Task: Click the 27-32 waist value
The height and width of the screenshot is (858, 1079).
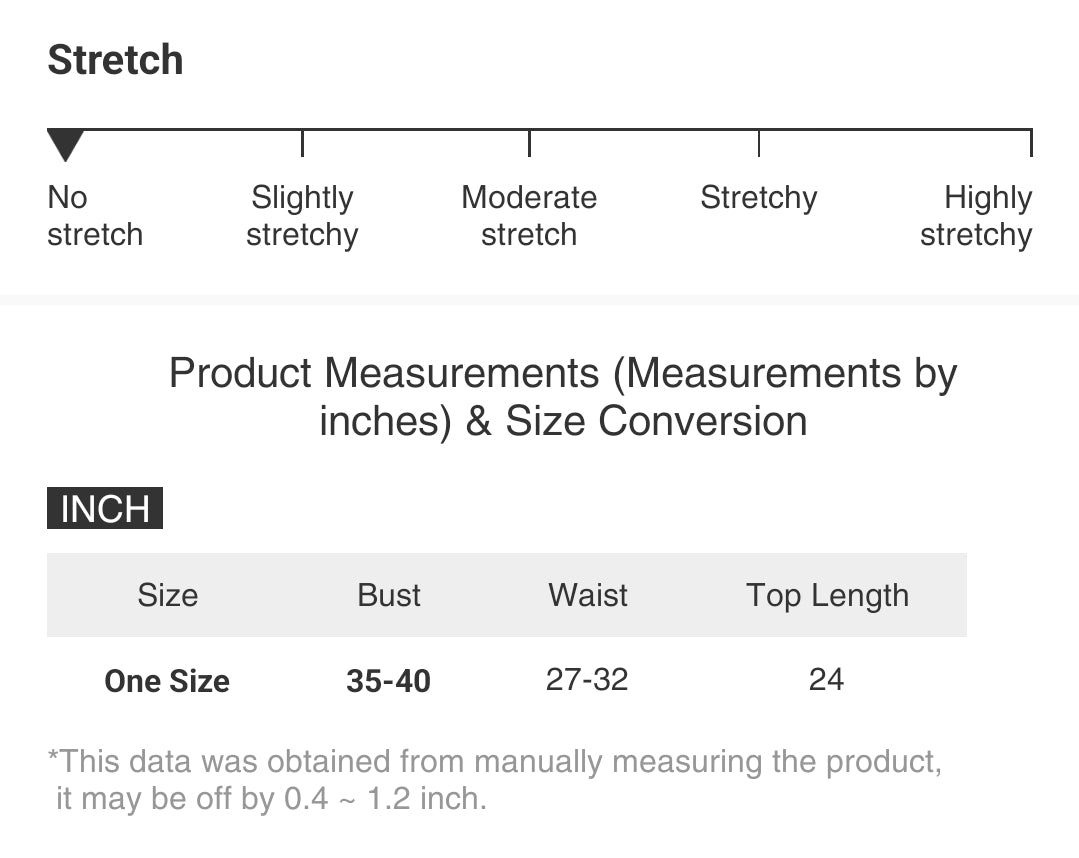Action: (x=587, y=680)
